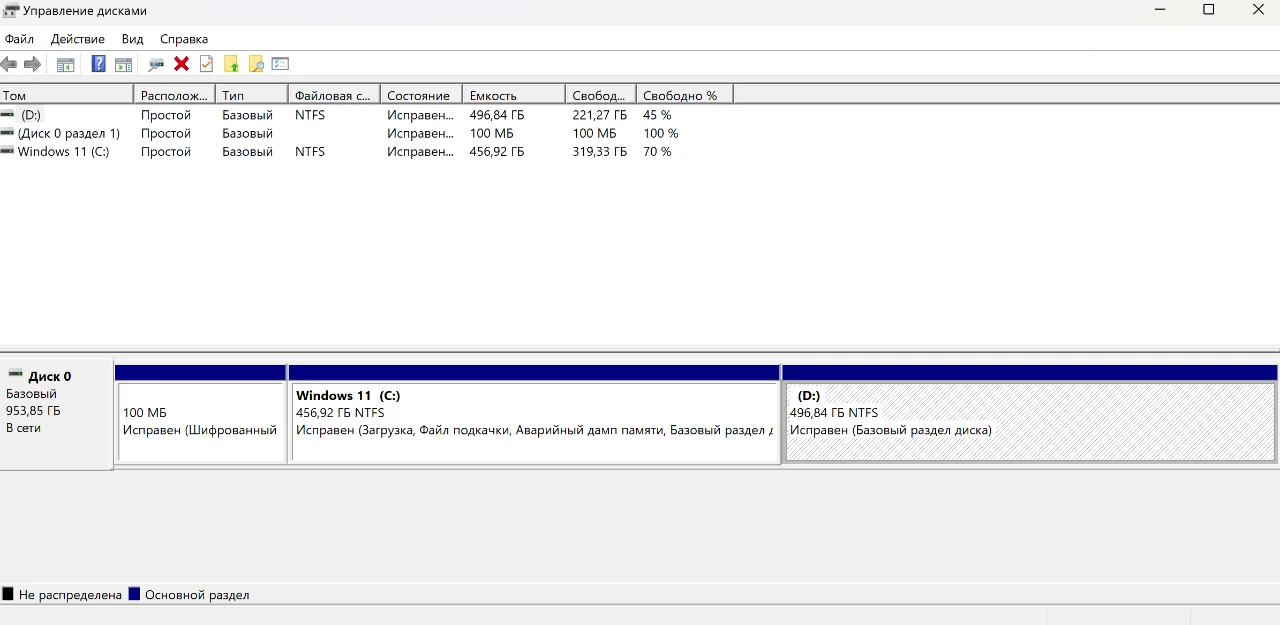
Task: Click the connect/rescan disk toolbar icon
Action: tap(156, 64)
